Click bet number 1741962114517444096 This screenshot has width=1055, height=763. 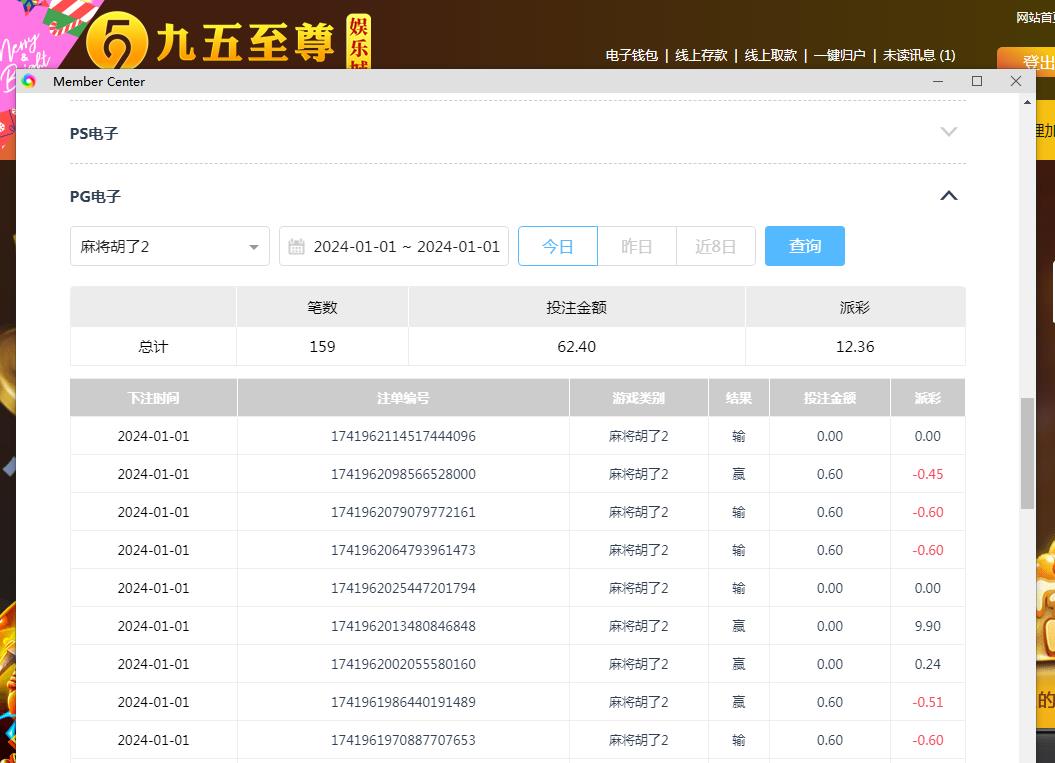403,436
